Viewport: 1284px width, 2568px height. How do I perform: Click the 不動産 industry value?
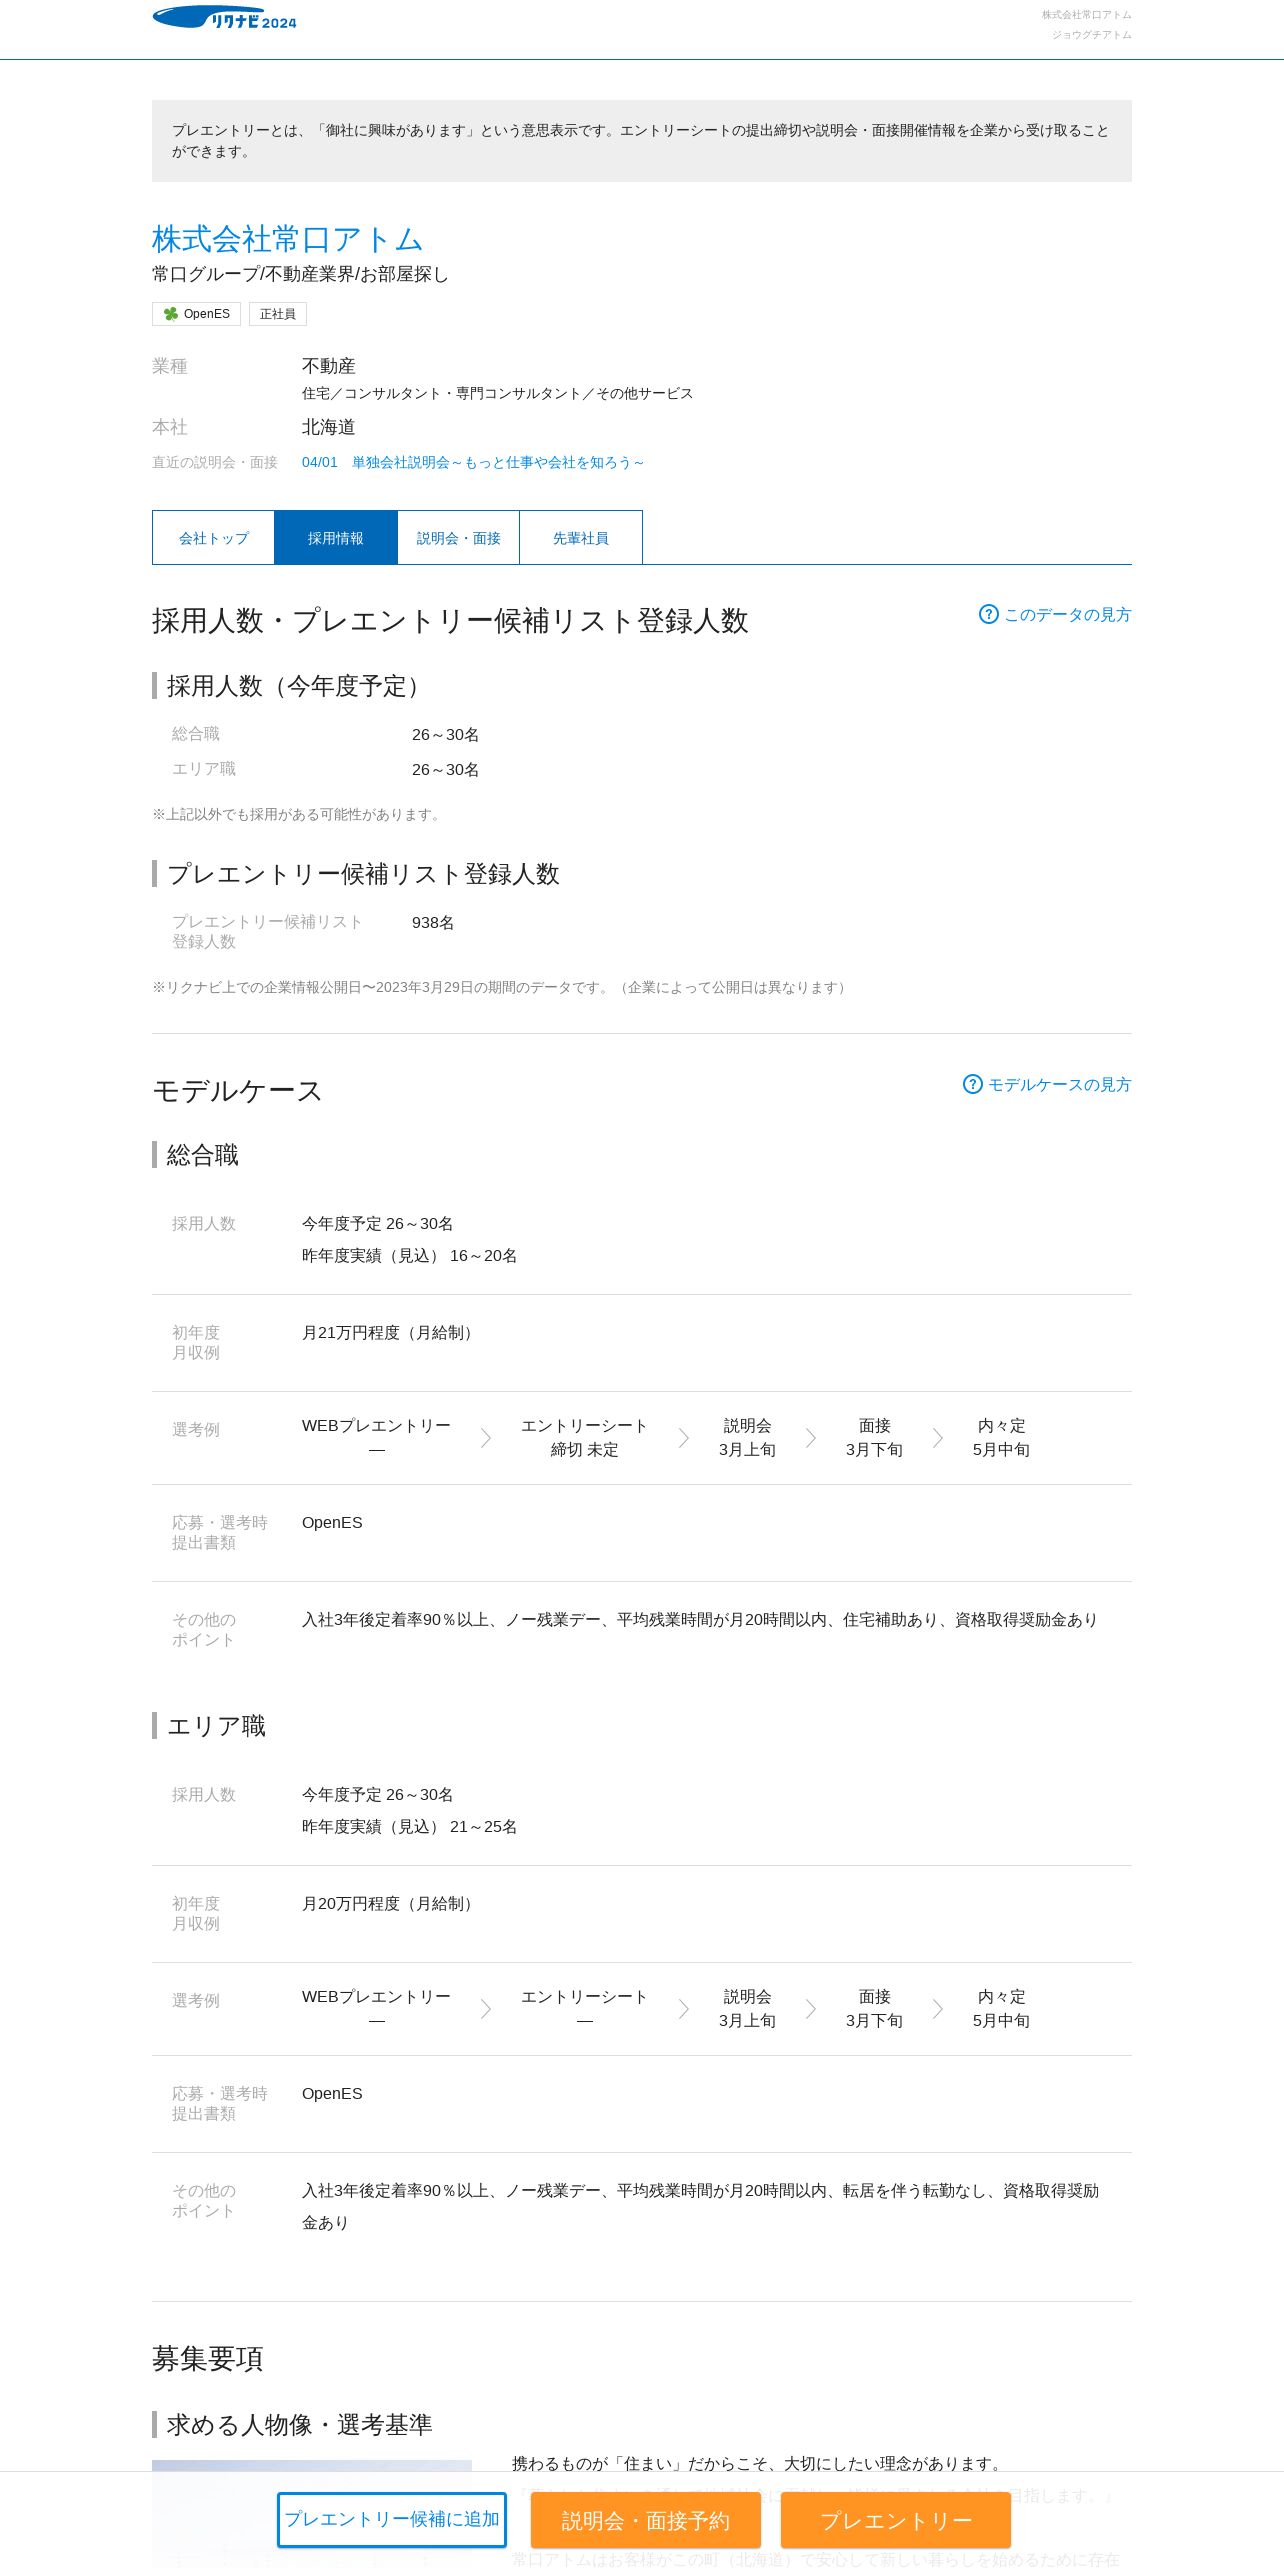click(x=329, y=366)
